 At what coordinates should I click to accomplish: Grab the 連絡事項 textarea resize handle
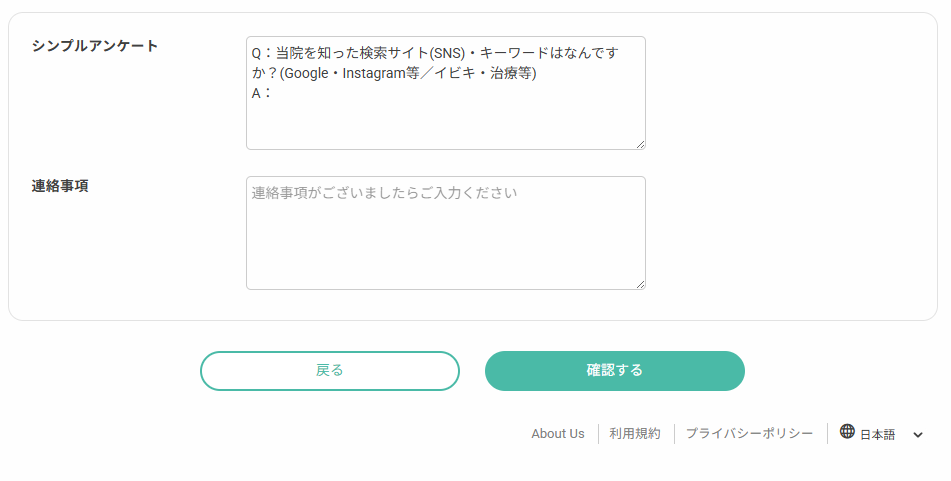[640, 284]
